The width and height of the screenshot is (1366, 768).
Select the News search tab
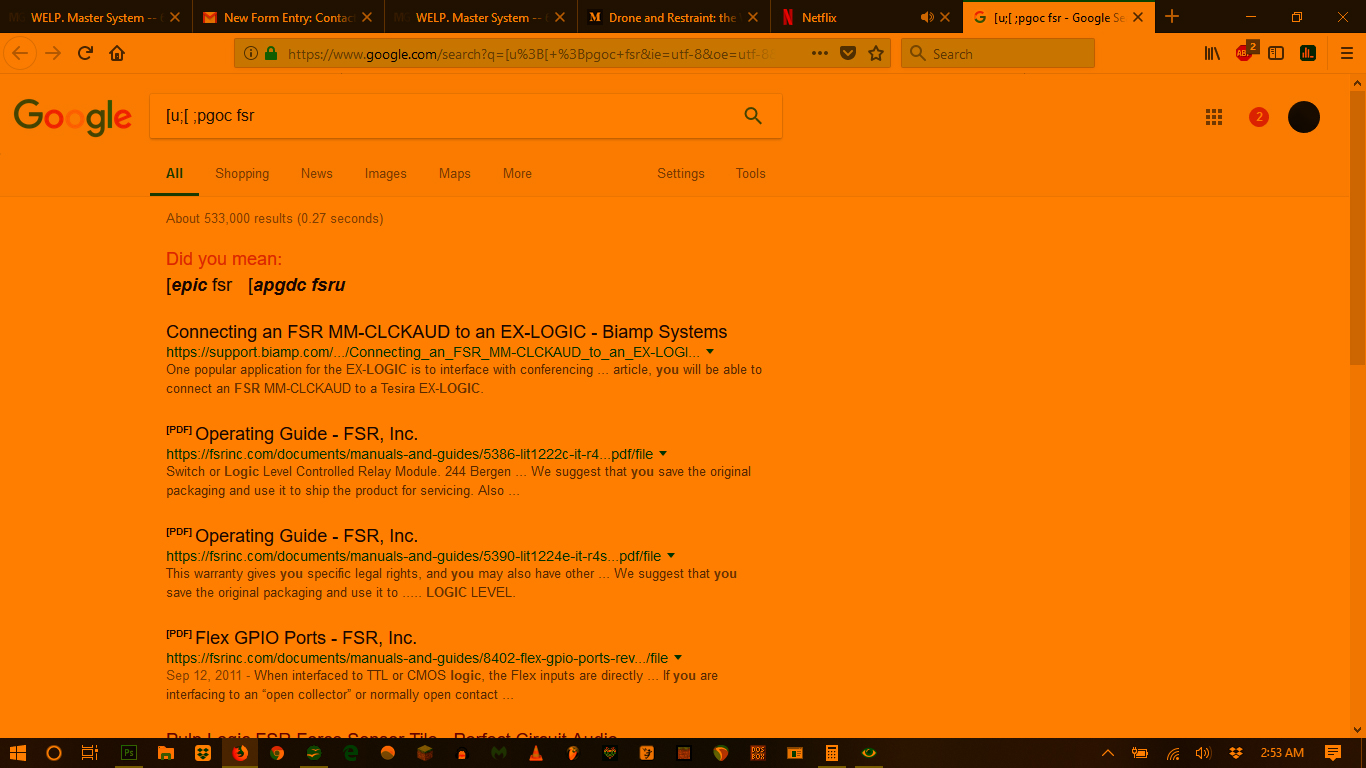[x=316, y=173]
